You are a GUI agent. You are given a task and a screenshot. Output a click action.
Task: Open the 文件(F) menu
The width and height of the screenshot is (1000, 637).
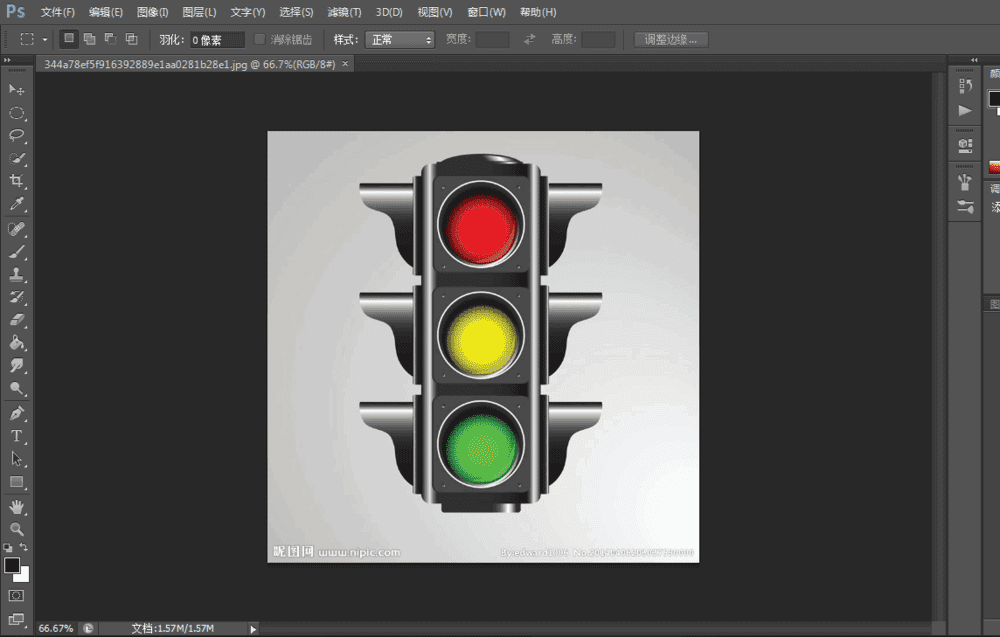click(x=57, y=12)
